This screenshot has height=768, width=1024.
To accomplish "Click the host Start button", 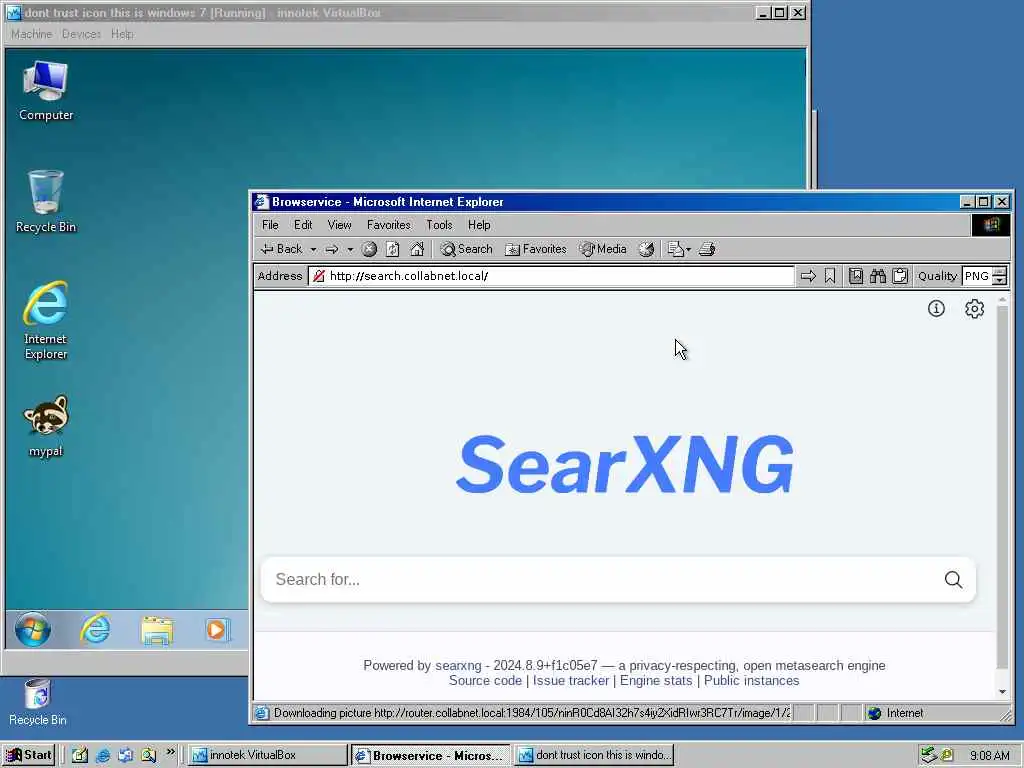I will 29,756.
